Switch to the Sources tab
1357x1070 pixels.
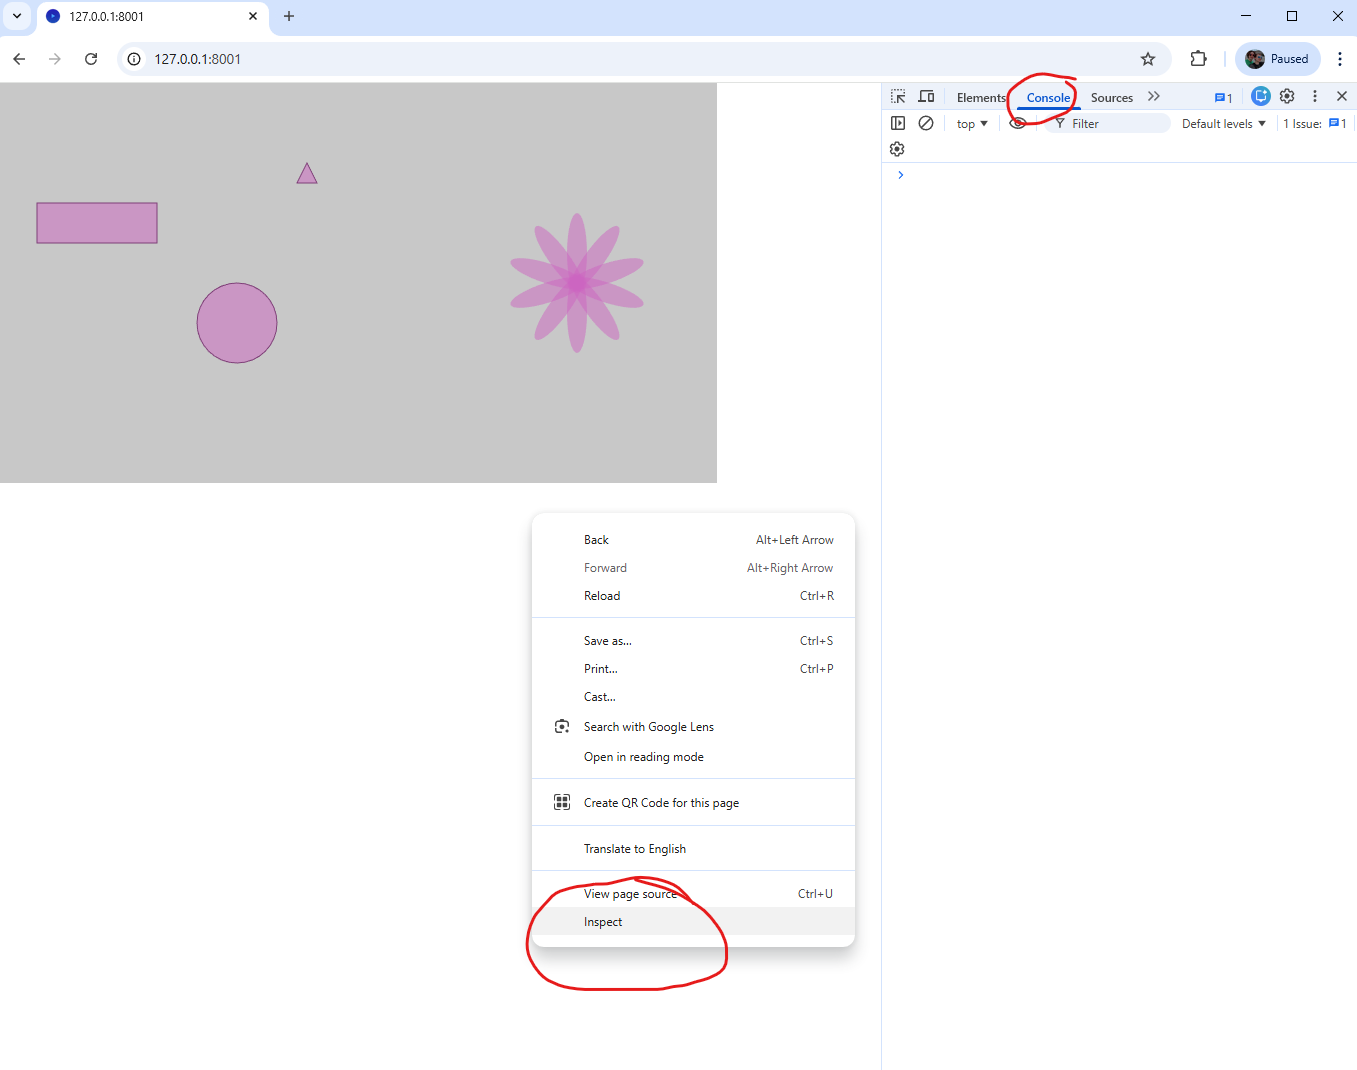1111,98
